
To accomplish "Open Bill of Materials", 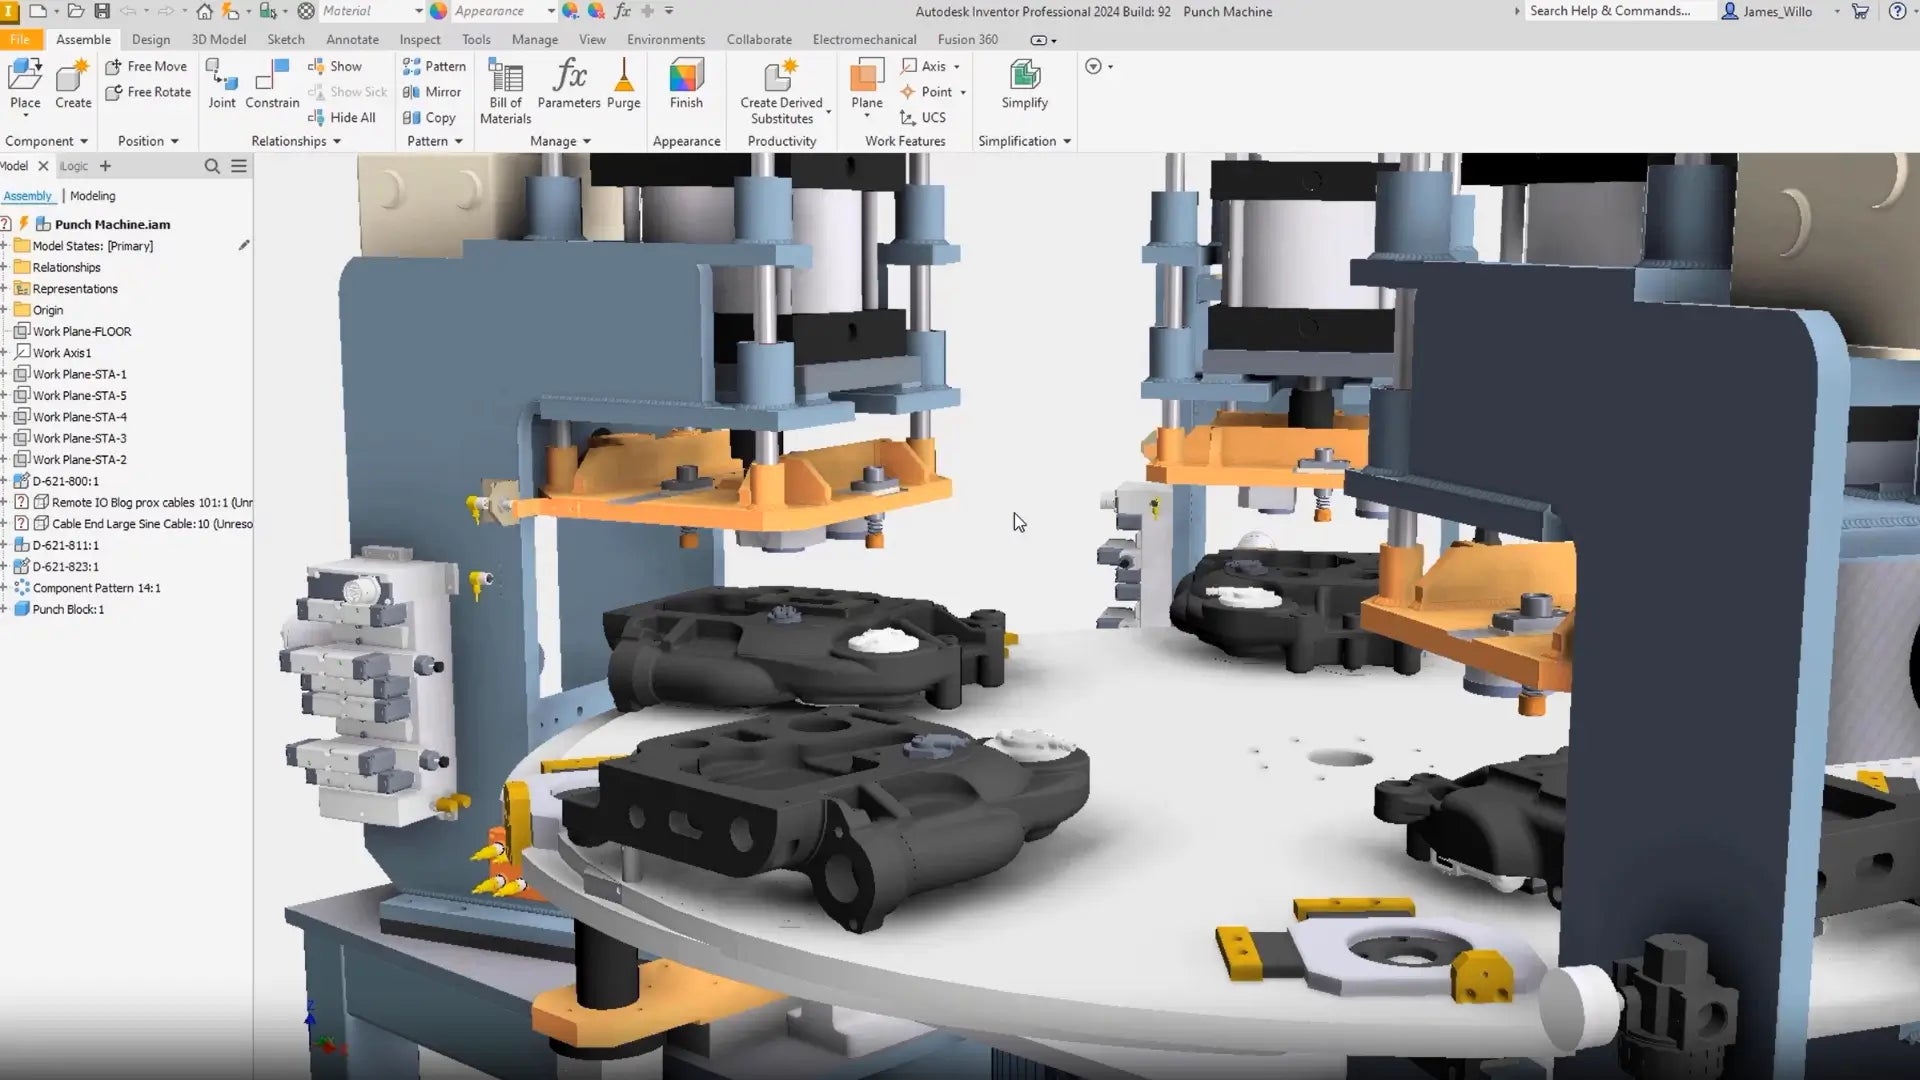I will coord(505,77).
